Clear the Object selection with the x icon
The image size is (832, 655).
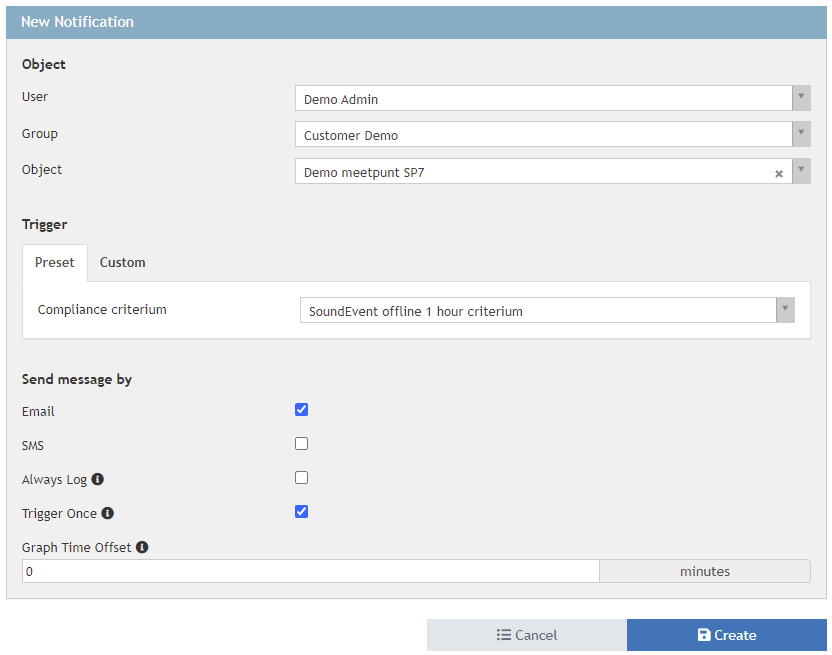click(779, 173)
